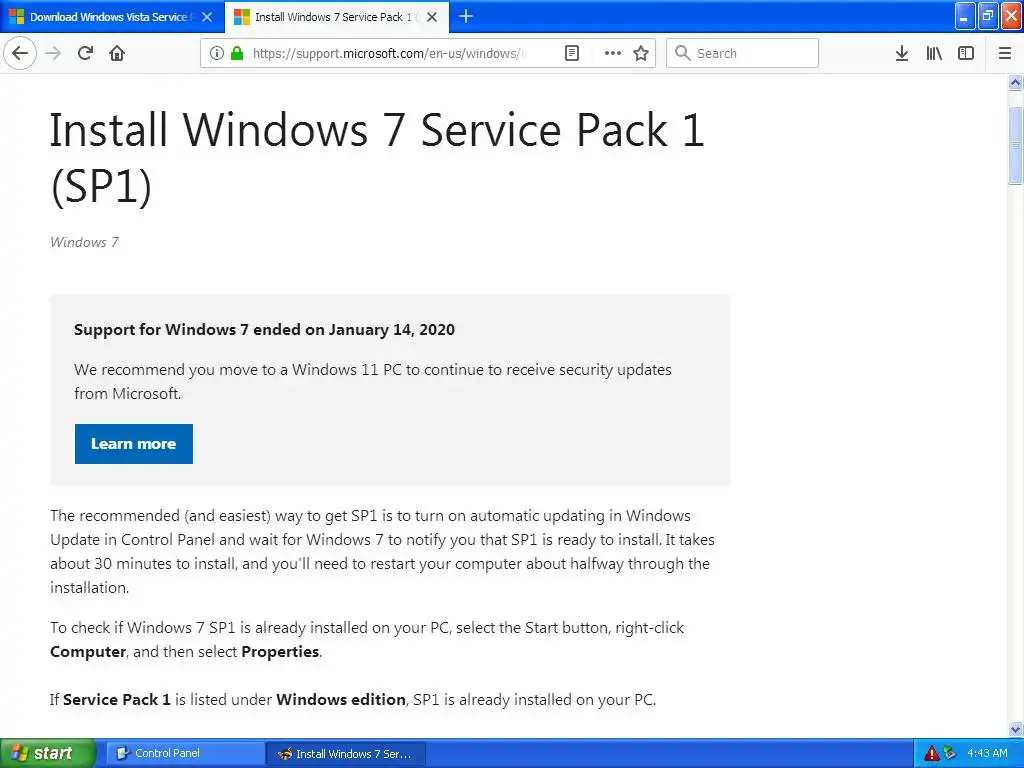
Task: Click Support for Windows 7 ended heading
Action: pyautogui.click(x=264, y=329)
